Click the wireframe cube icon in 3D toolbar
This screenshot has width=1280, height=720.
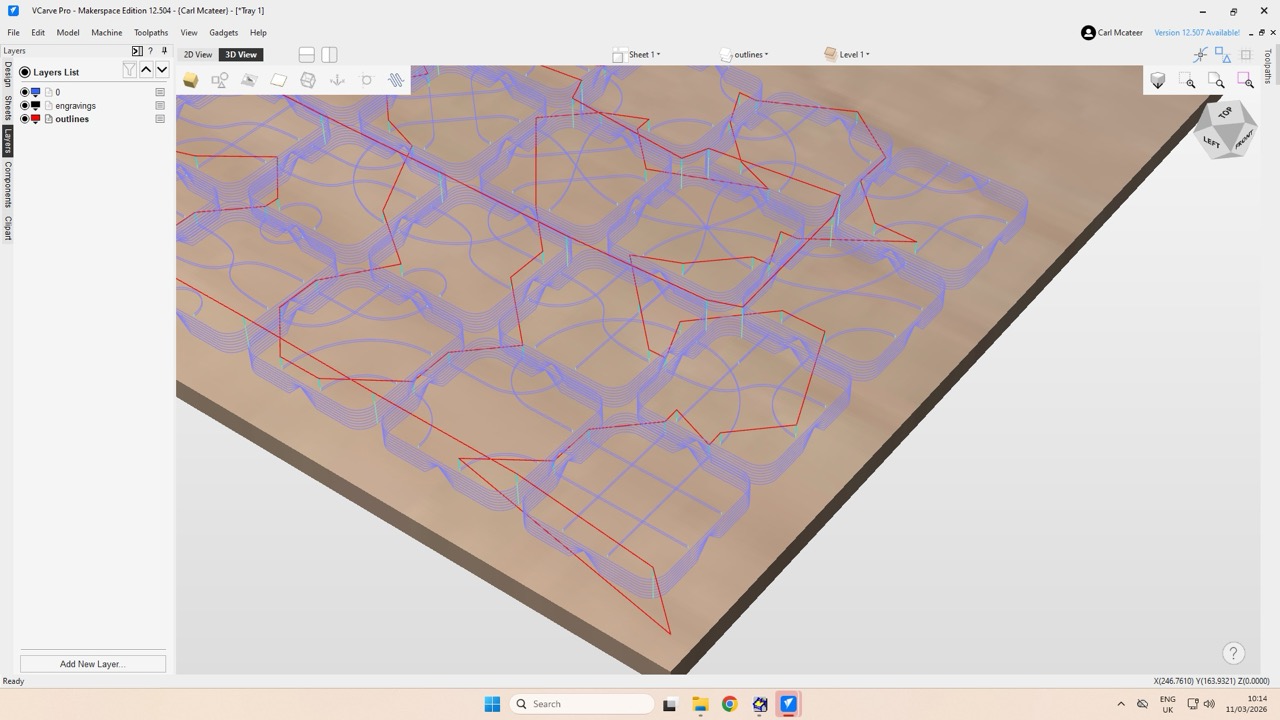pyautogui.click(x=308, y=80)
